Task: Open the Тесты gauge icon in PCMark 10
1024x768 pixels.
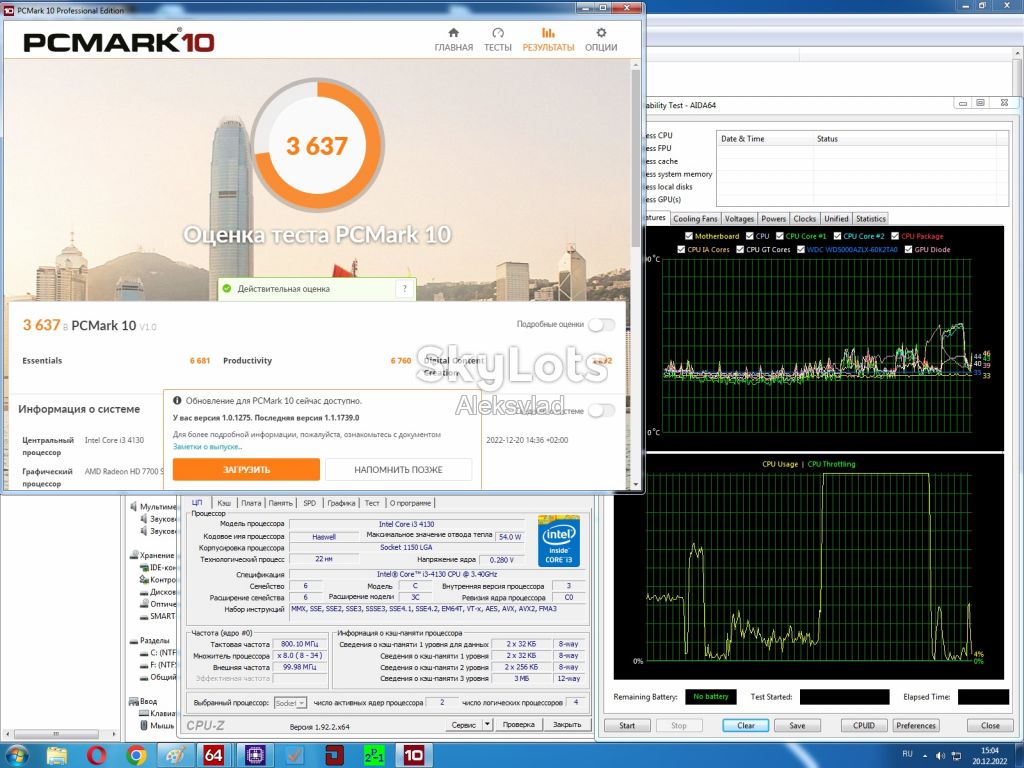Action: [498, 33]
